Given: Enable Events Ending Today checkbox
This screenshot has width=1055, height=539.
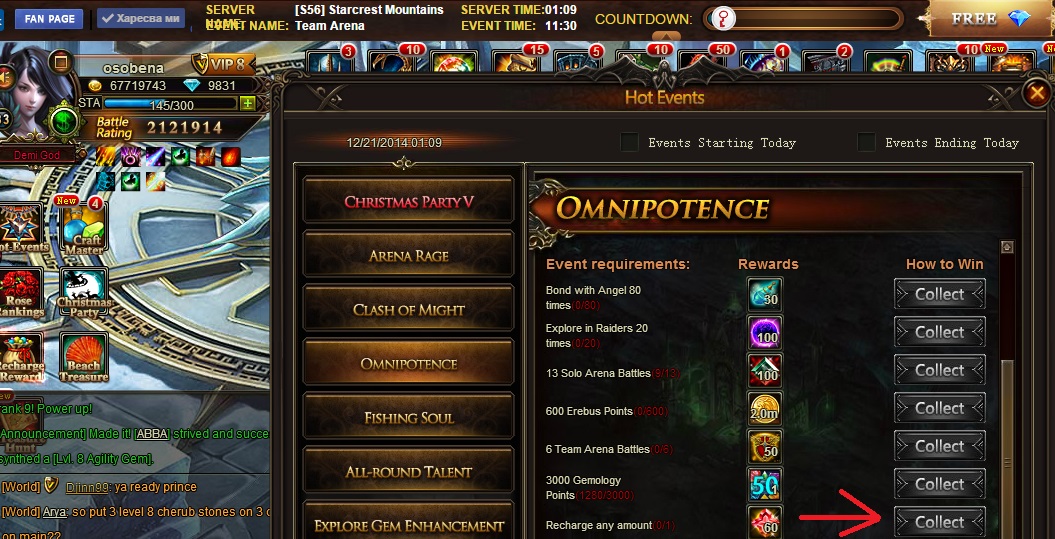Looking at the screenshot, I should pyautogui.click(x=866, y=142).
